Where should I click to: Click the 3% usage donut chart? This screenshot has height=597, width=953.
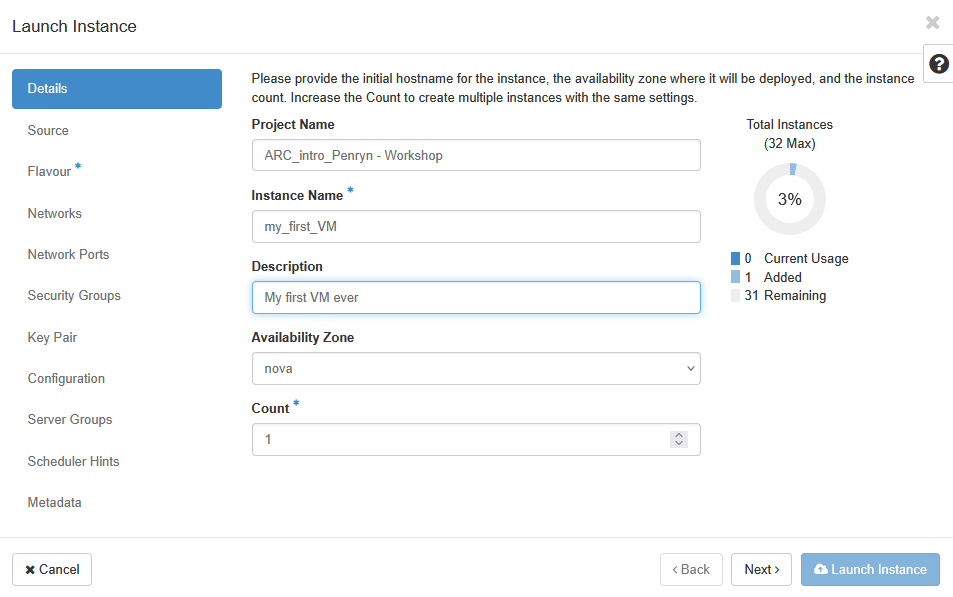(x=790, y=199)
